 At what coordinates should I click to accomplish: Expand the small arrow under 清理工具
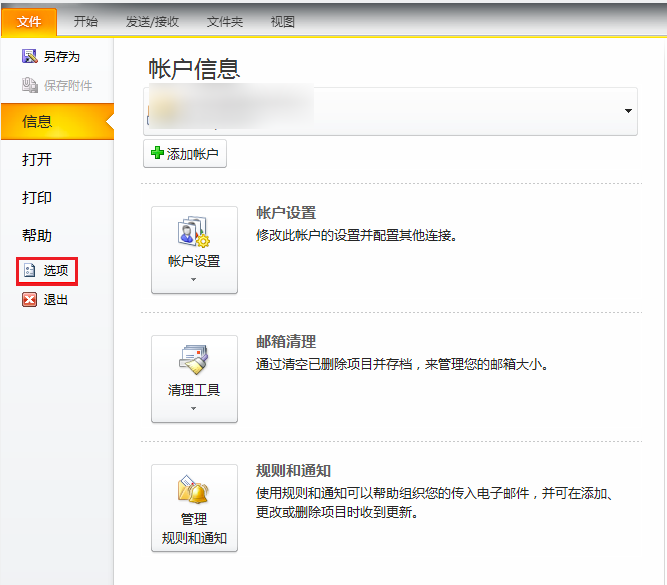point(194,408)
